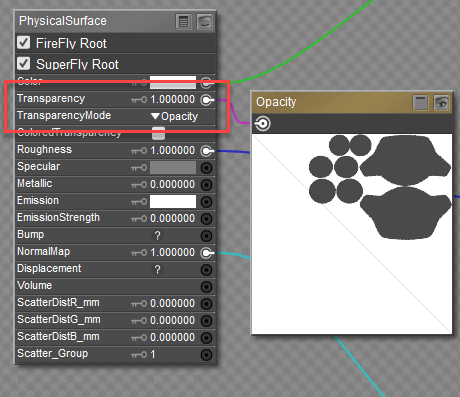
Task: Click the Emission animation key icon
Action: [139, 202]
